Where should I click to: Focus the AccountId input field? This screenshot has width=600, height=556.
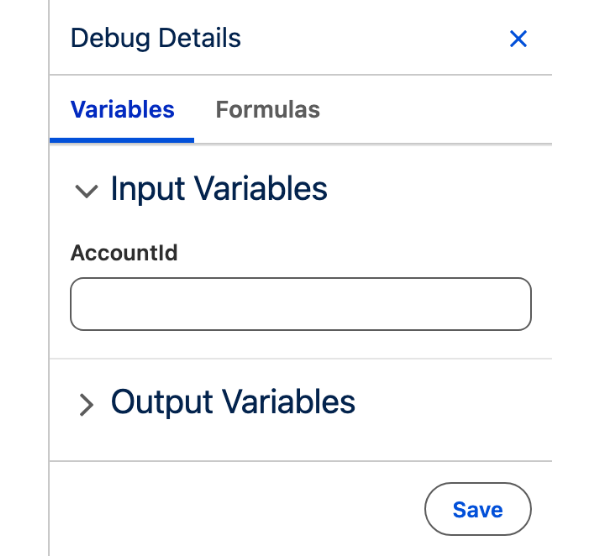(x=301, y=304)
